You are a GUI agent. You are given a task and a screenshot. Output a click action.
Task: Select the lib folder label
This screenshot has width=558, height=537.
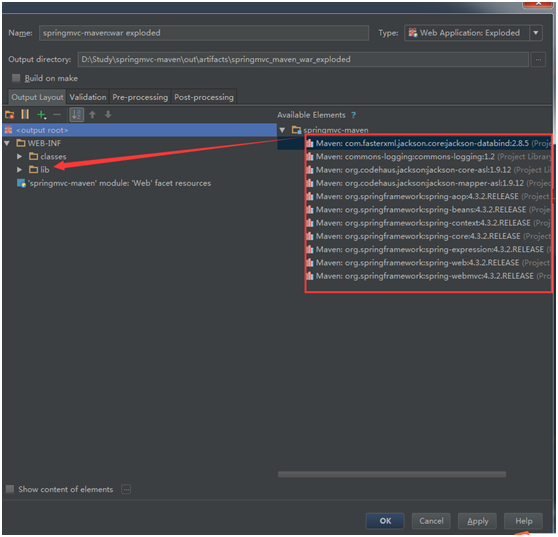(x=45, y=170)
